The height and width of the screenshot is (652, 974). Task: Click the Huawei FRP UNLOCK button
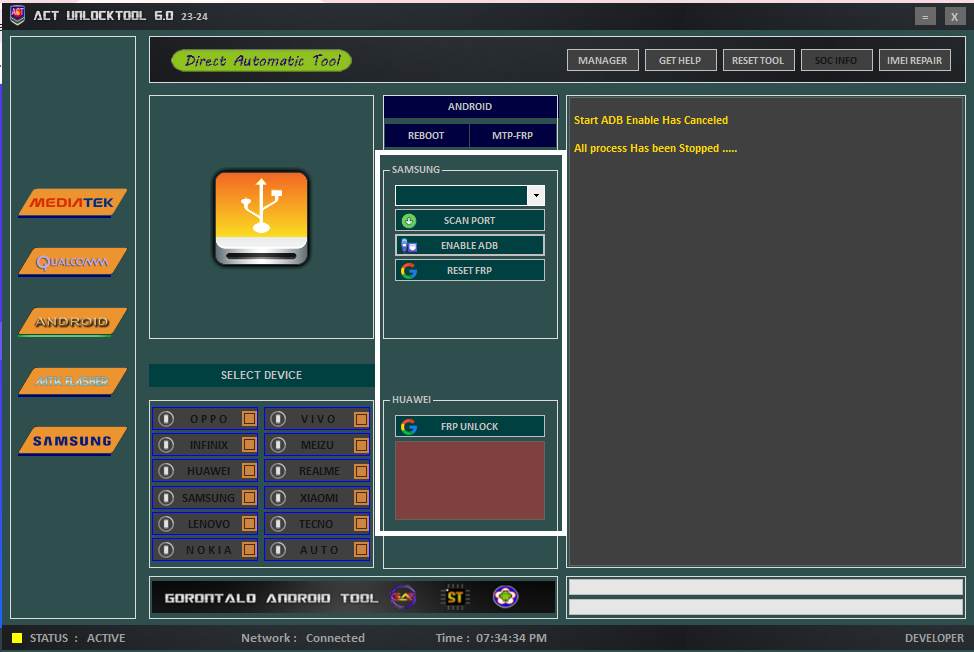470,427
